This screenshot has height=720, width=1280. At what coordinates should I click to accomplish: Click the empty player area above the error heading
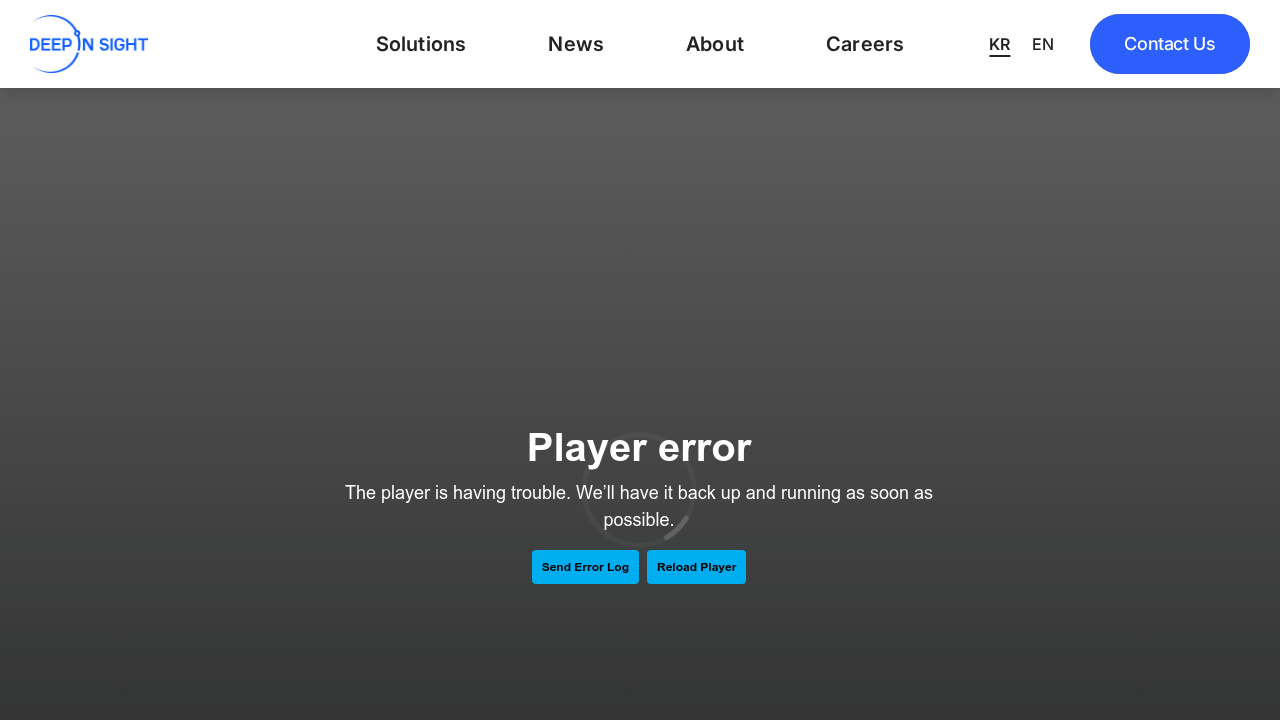tap(640, 250)
